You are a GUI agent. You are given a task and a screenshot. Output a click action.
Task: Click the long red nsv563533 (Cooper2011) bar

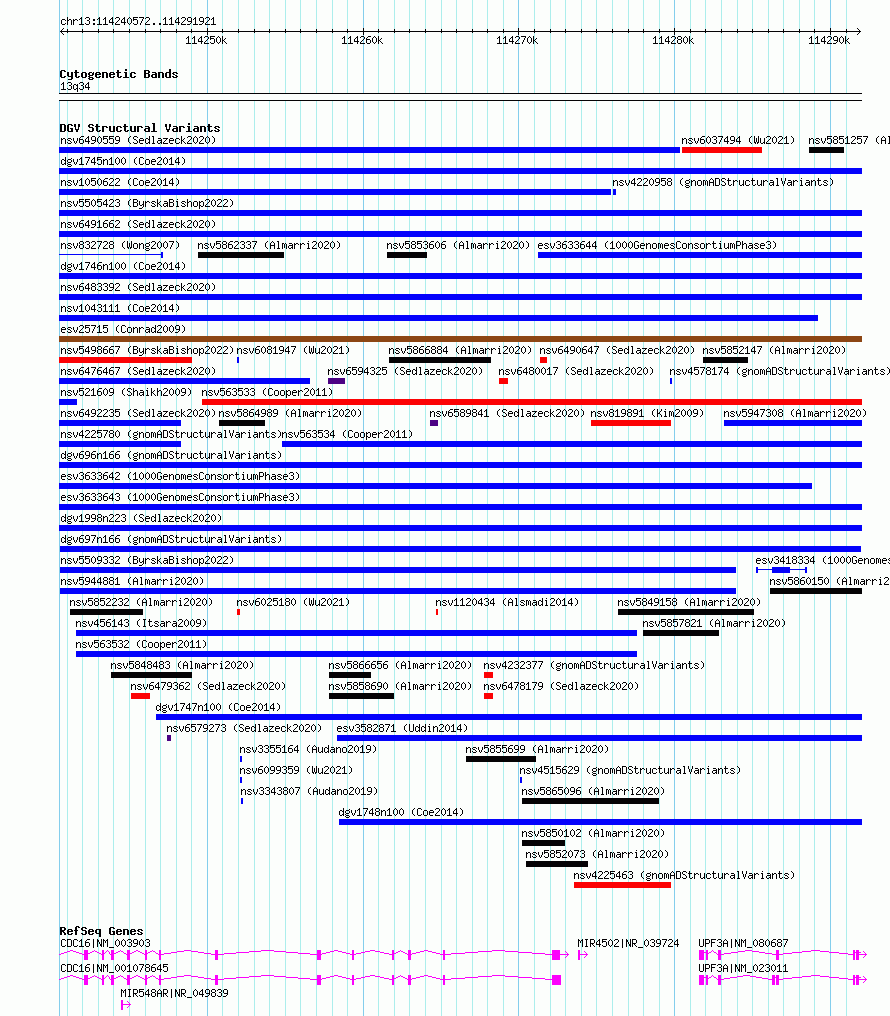point(532,402)
